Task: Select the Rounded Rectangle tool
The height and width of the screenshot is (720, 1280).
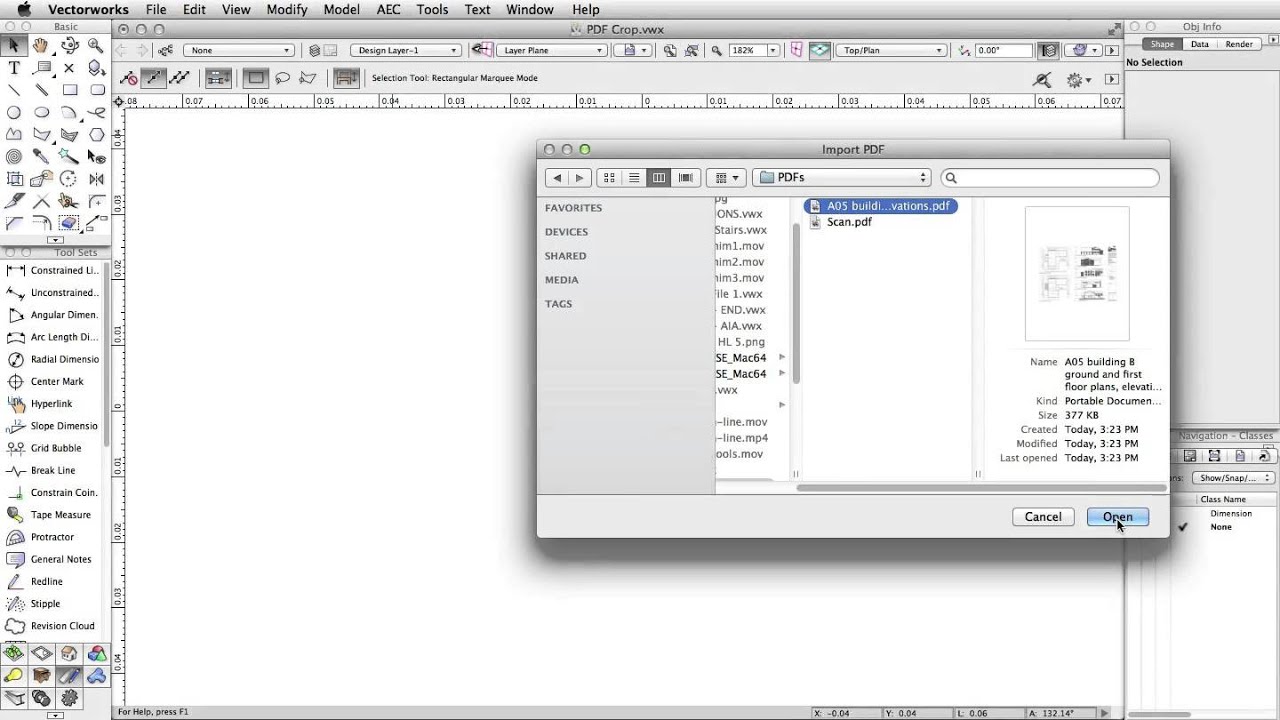Action: (96, 90)
